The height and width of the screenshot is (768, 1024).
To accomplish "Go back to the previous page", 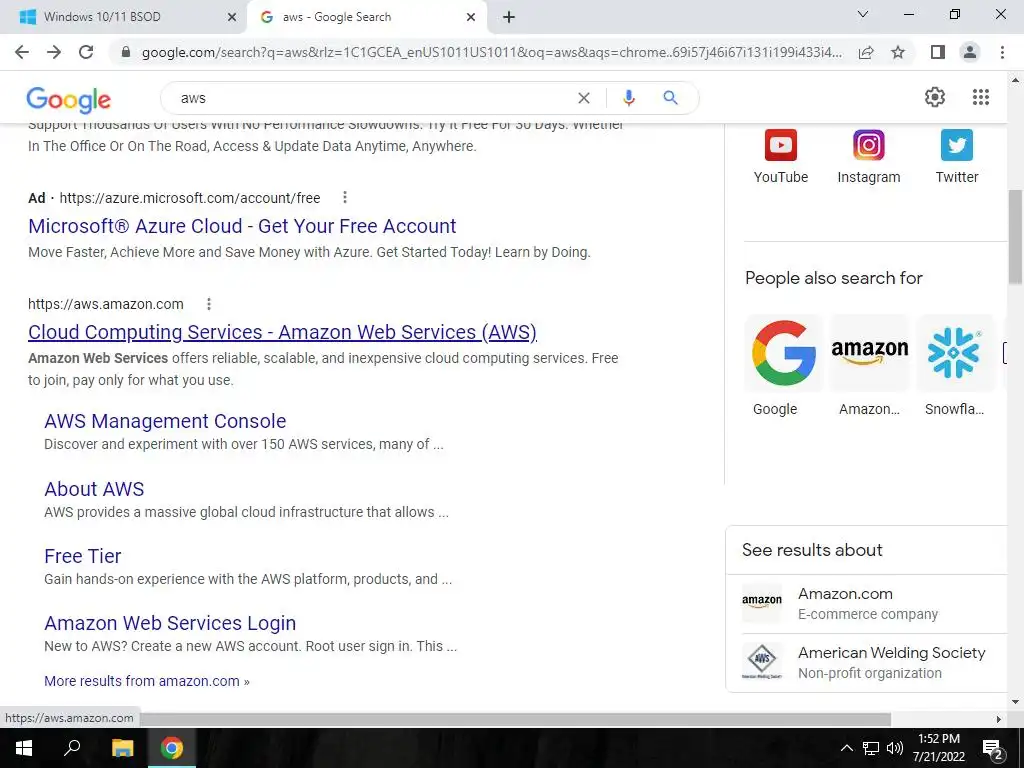I will pos(22,52).
